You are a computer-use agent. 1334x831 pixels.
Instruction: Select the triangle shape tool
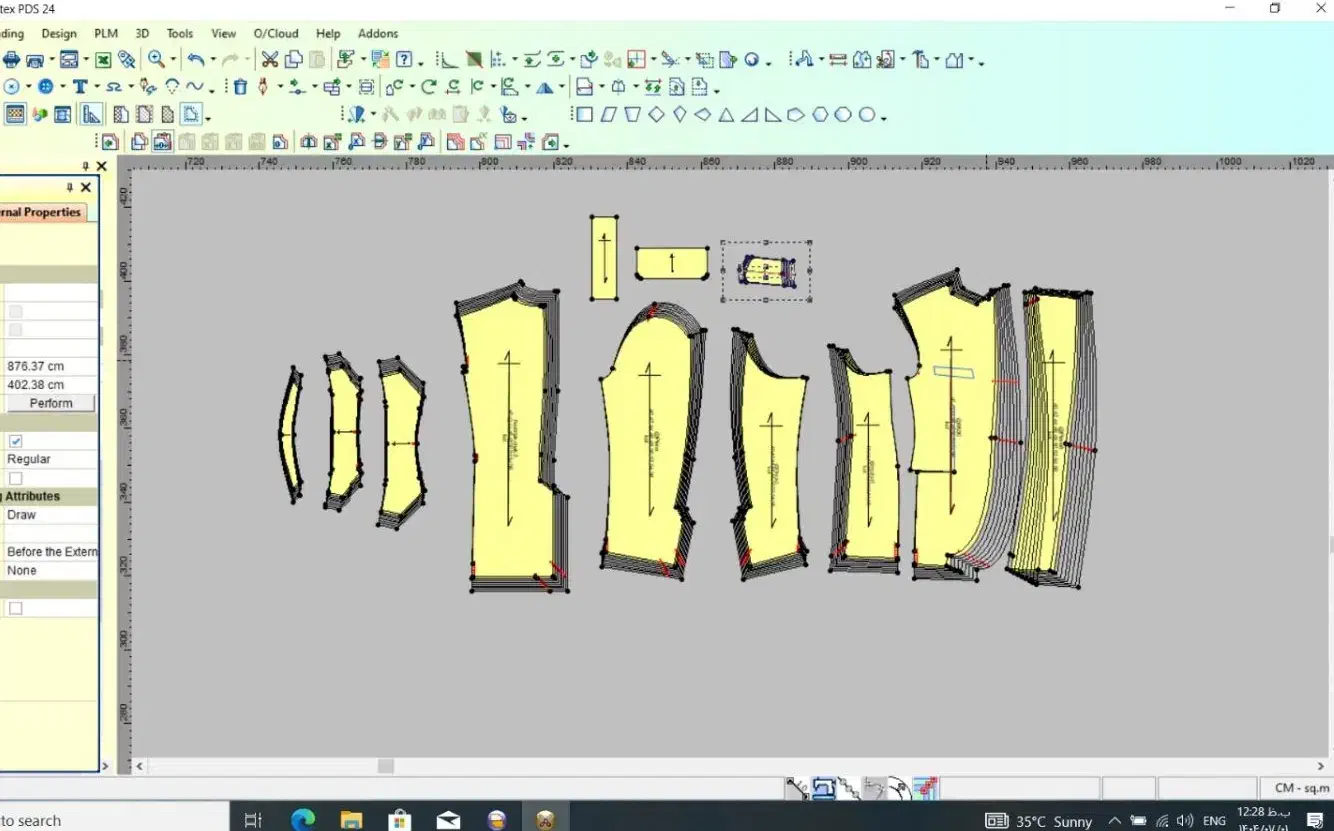point(726,115)
